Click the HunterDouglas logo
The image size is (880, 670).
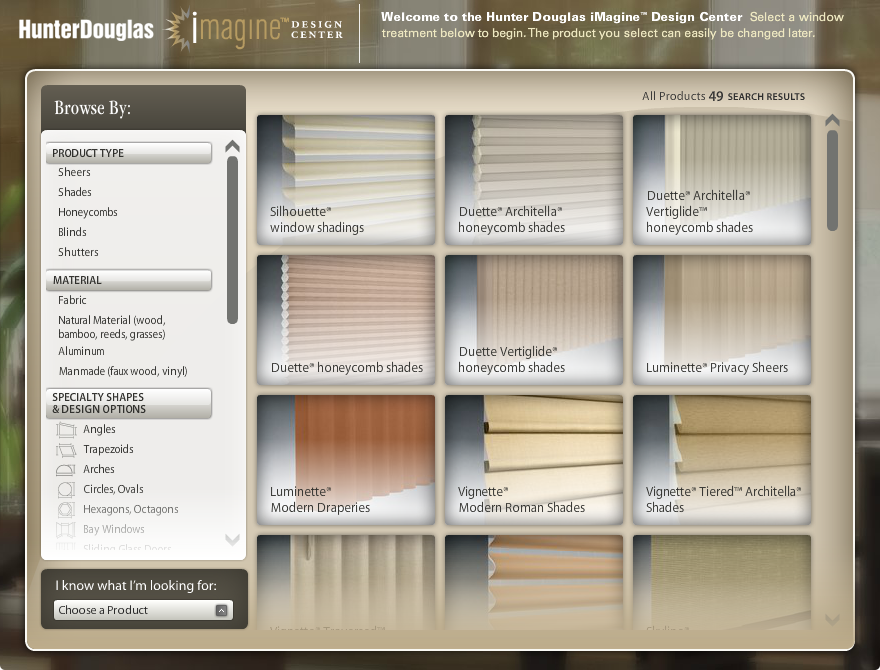pos(86,29)
